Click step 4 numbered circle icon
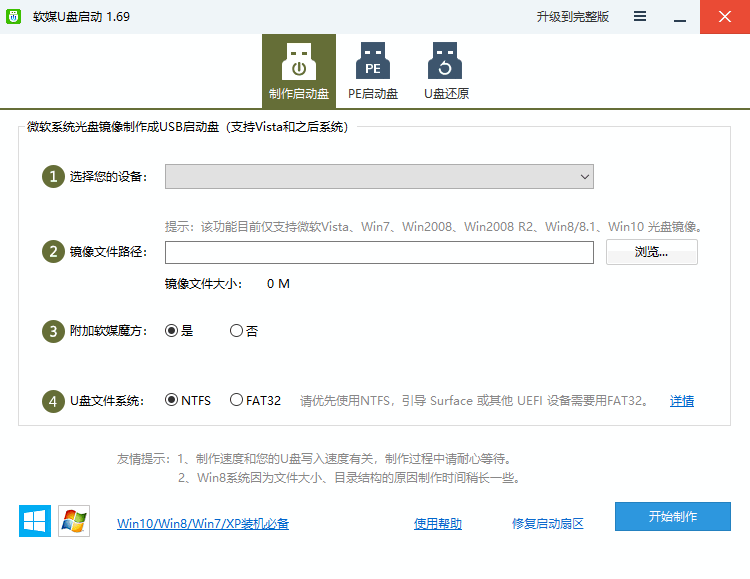This screenshot has width=750, height=579. pos(53,401)
